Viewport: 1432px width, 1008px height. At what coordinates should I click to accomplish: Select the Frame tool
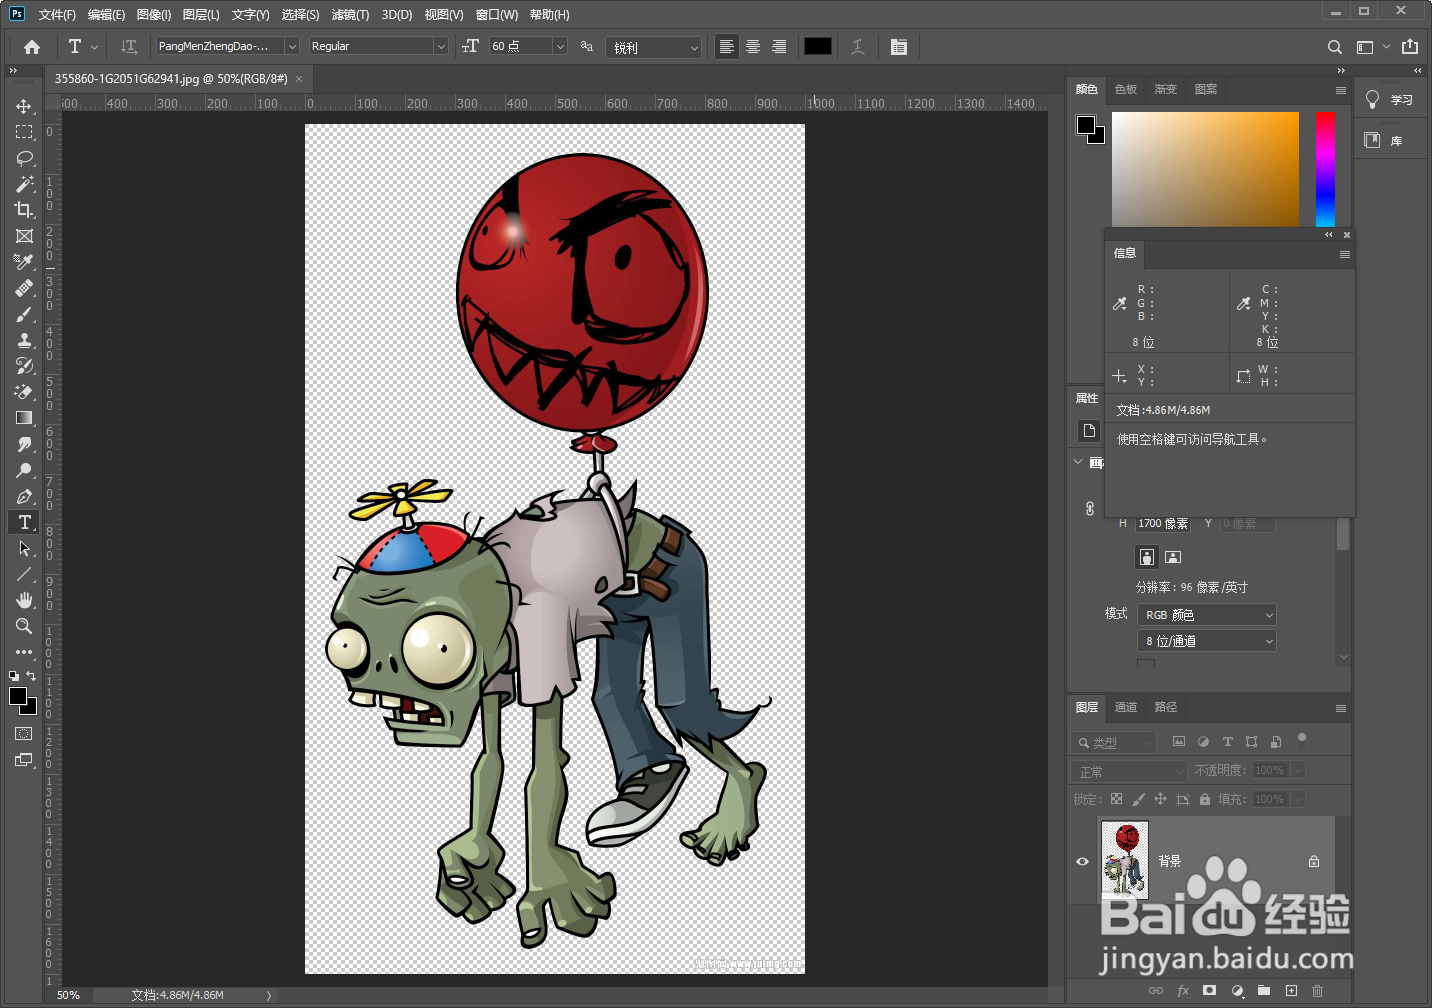coord(24,236)
